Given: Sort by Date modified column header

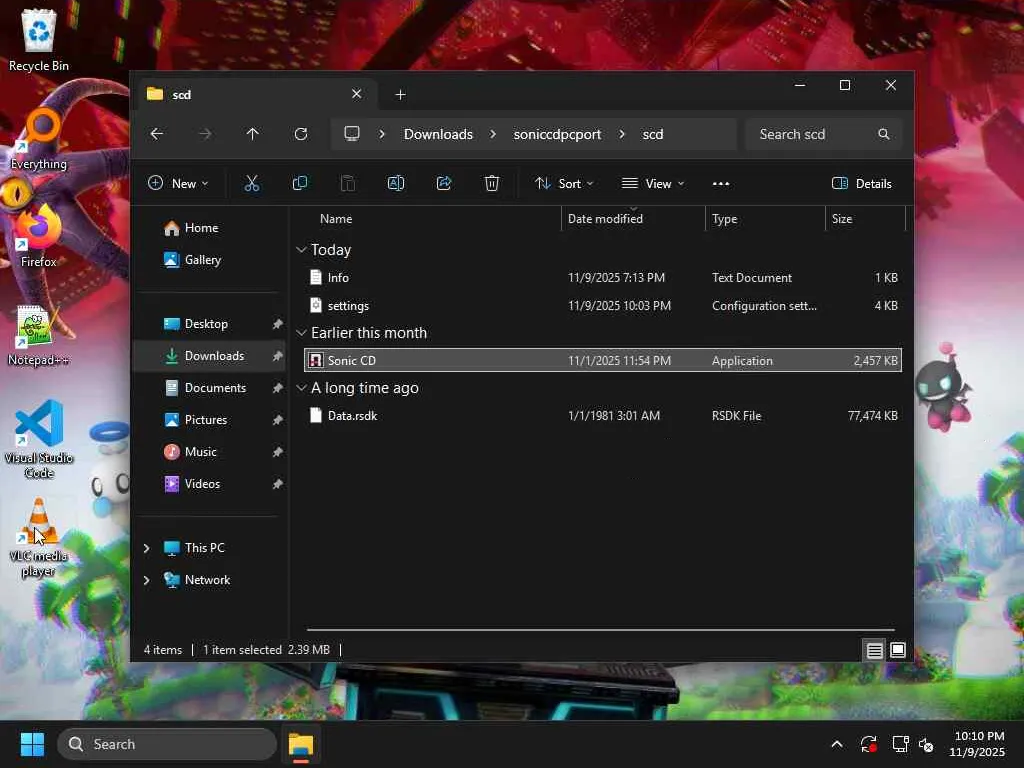Looking at the screenshot, I should [x=605, y=219].
